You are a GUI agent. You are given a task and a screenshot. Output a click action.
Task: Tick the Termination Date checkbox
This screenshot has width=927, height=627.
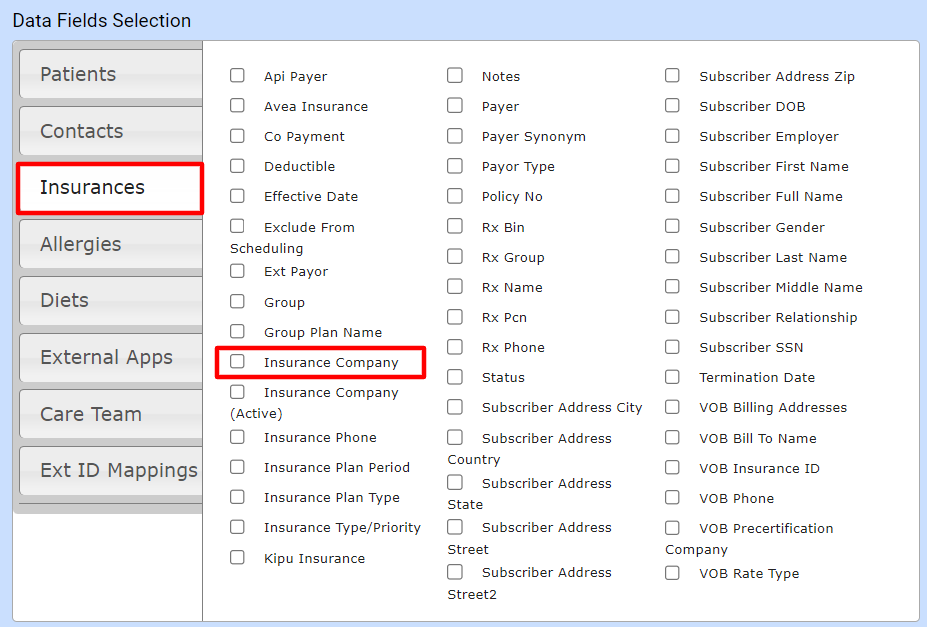click(x=673, y=377)
